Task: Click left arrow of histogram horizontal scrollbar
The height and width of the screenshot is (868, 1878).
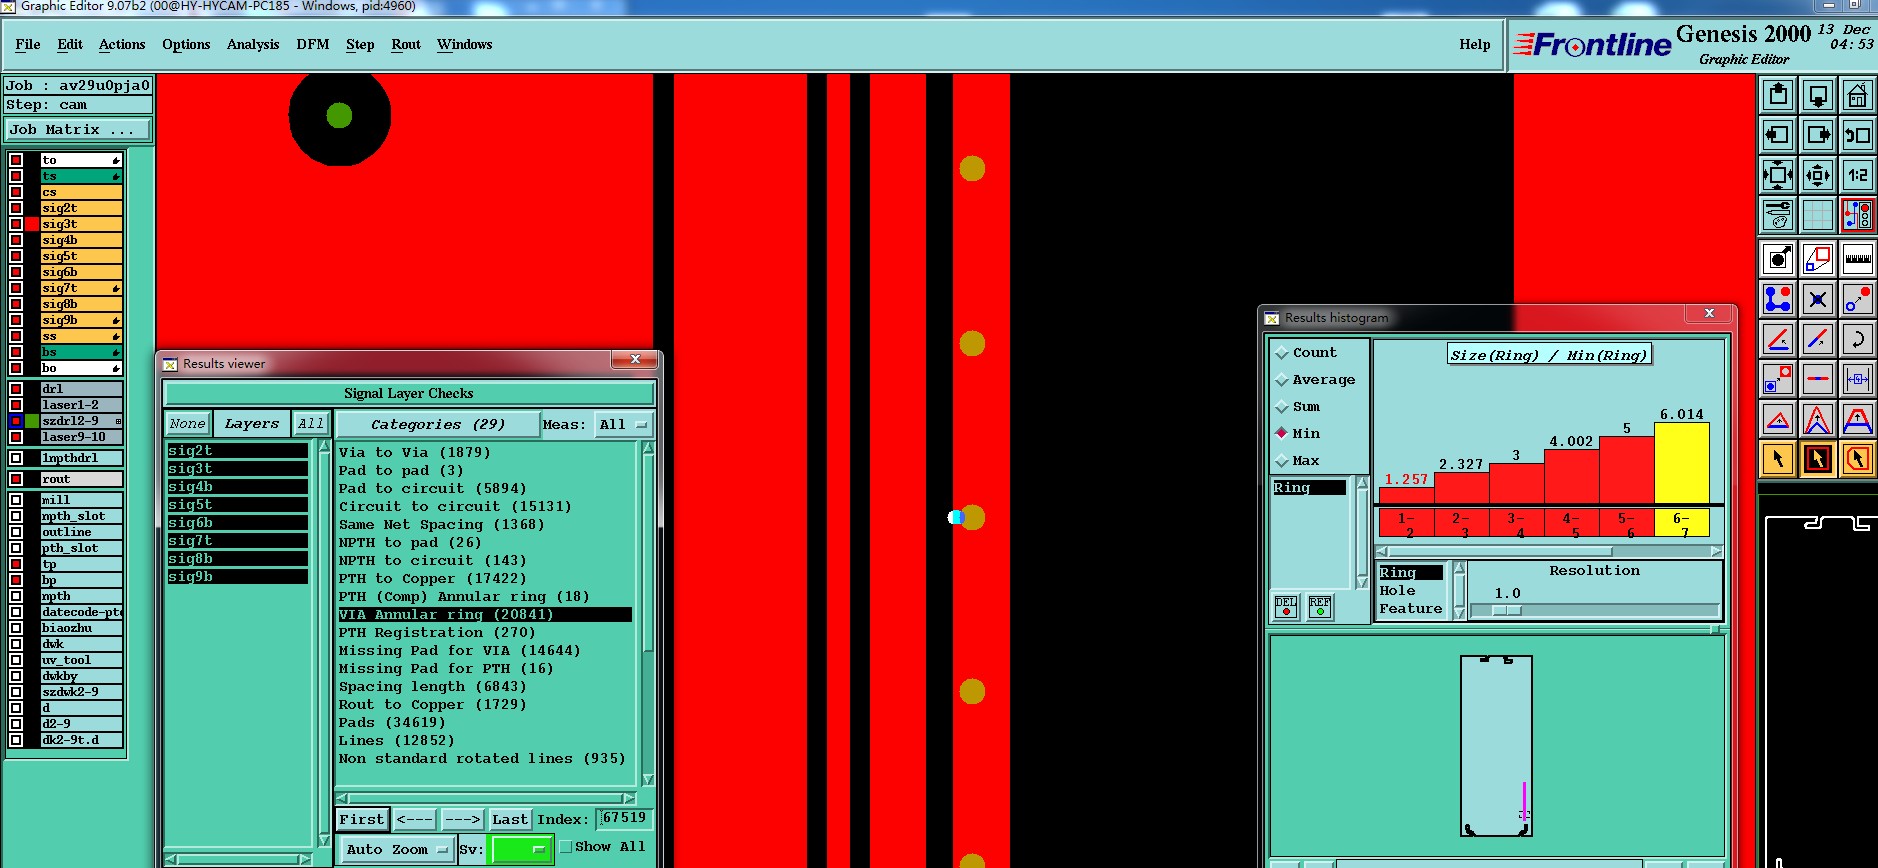Action: click(1382, 551)
